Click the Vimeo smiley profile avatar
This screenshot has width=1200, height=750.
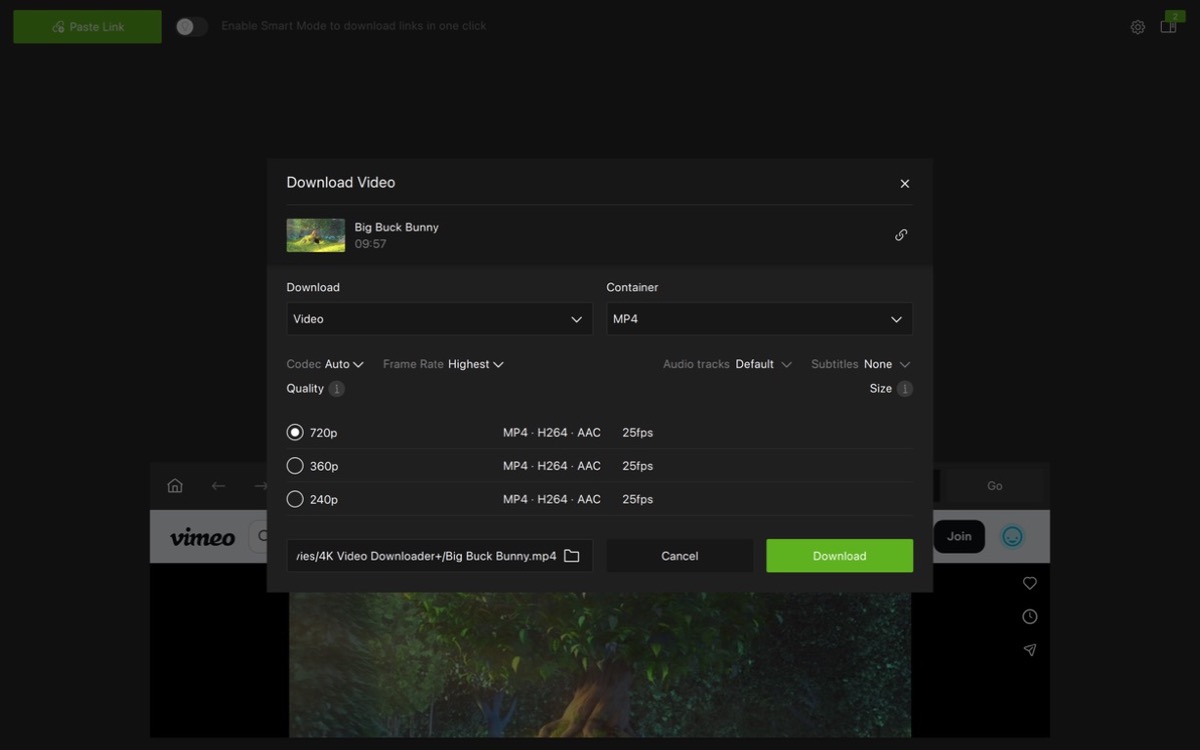(x=1013, y=537)
